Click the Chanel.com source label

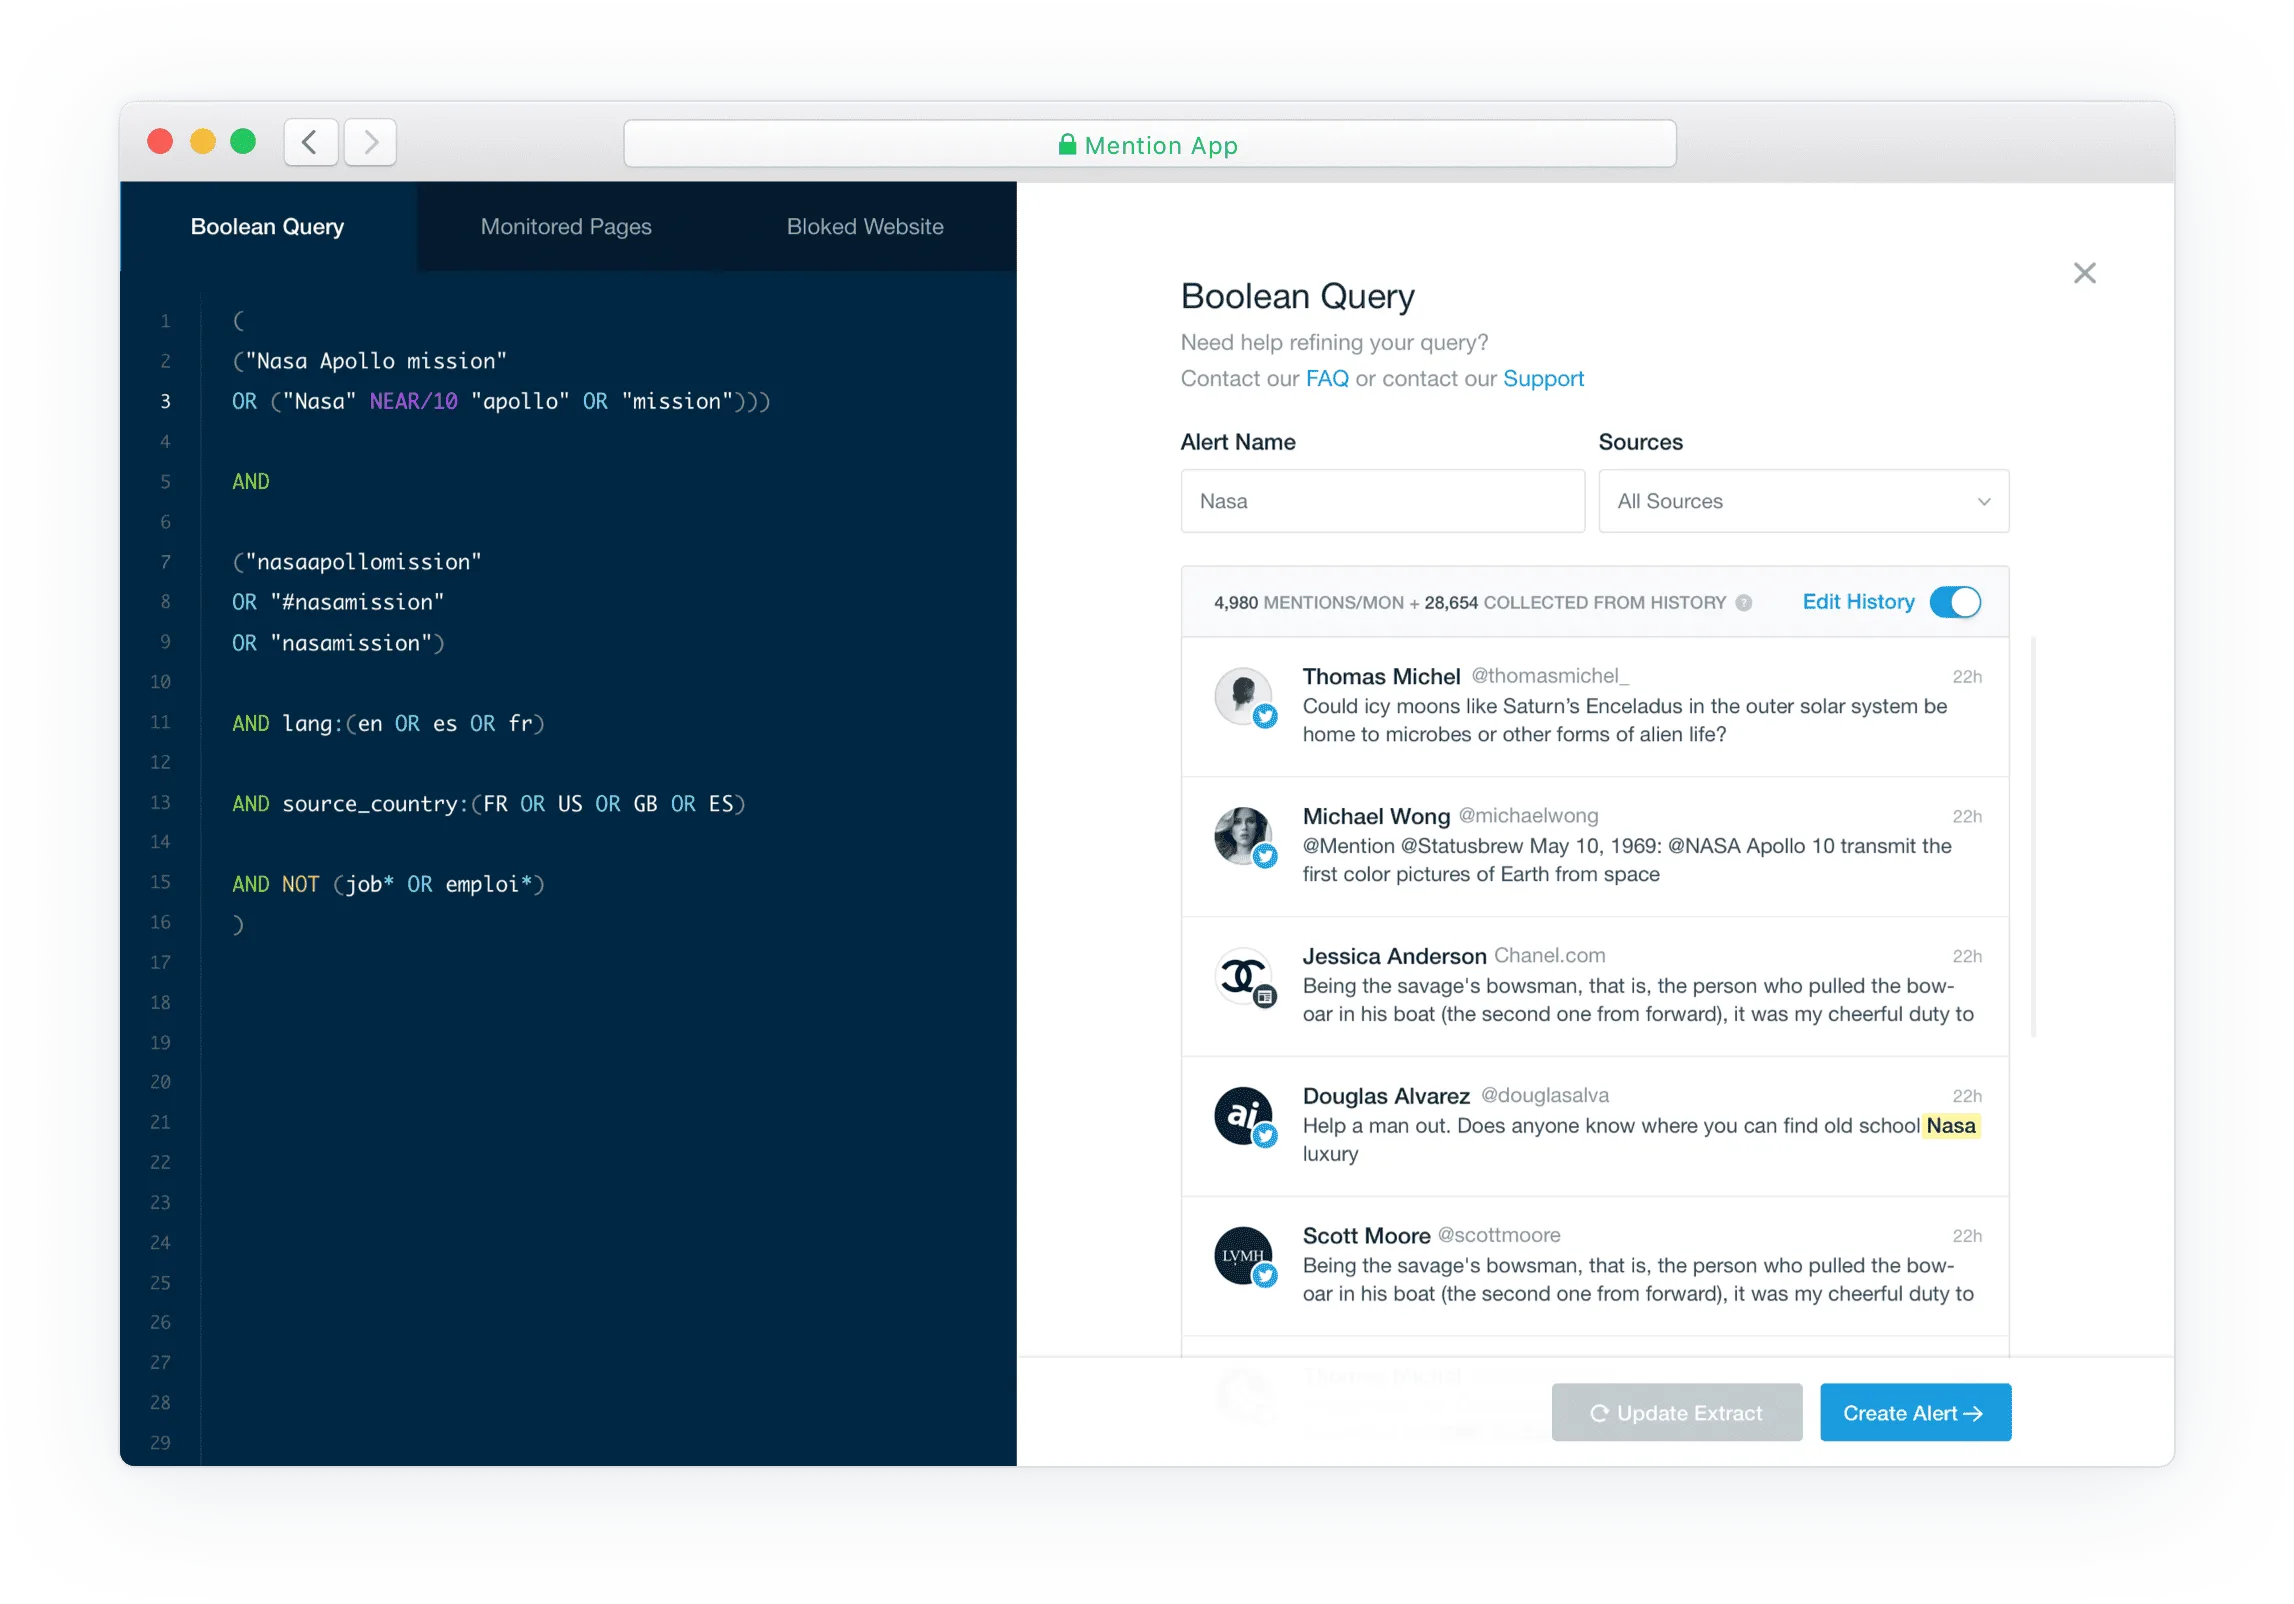[x=1549, y=956]
